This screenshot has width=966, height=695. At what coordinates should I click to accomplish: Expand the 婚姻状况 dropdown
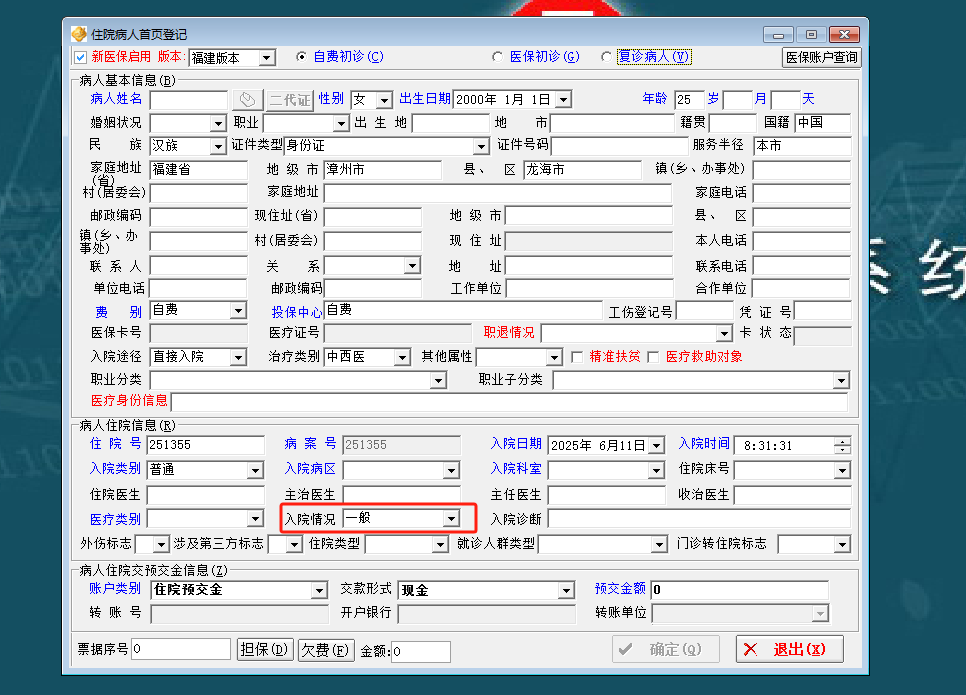click(x=218, y=123)
